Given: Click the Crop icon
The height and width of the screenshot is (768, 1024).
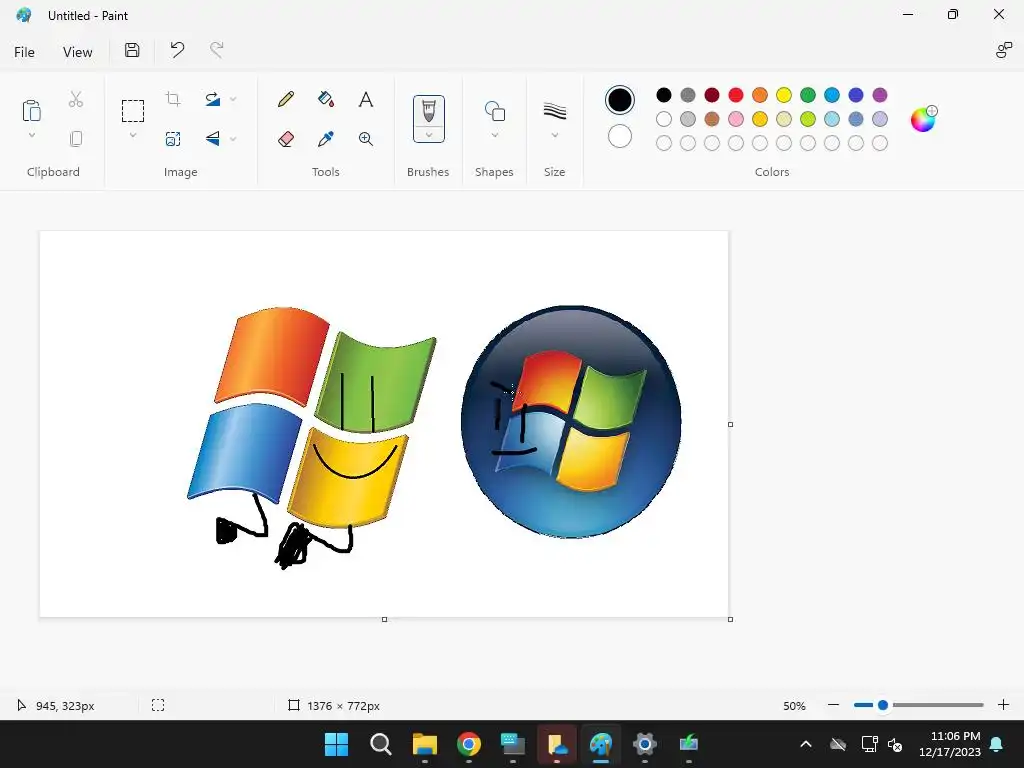Looking at the screenshot, I should click(x=173, y=99).
